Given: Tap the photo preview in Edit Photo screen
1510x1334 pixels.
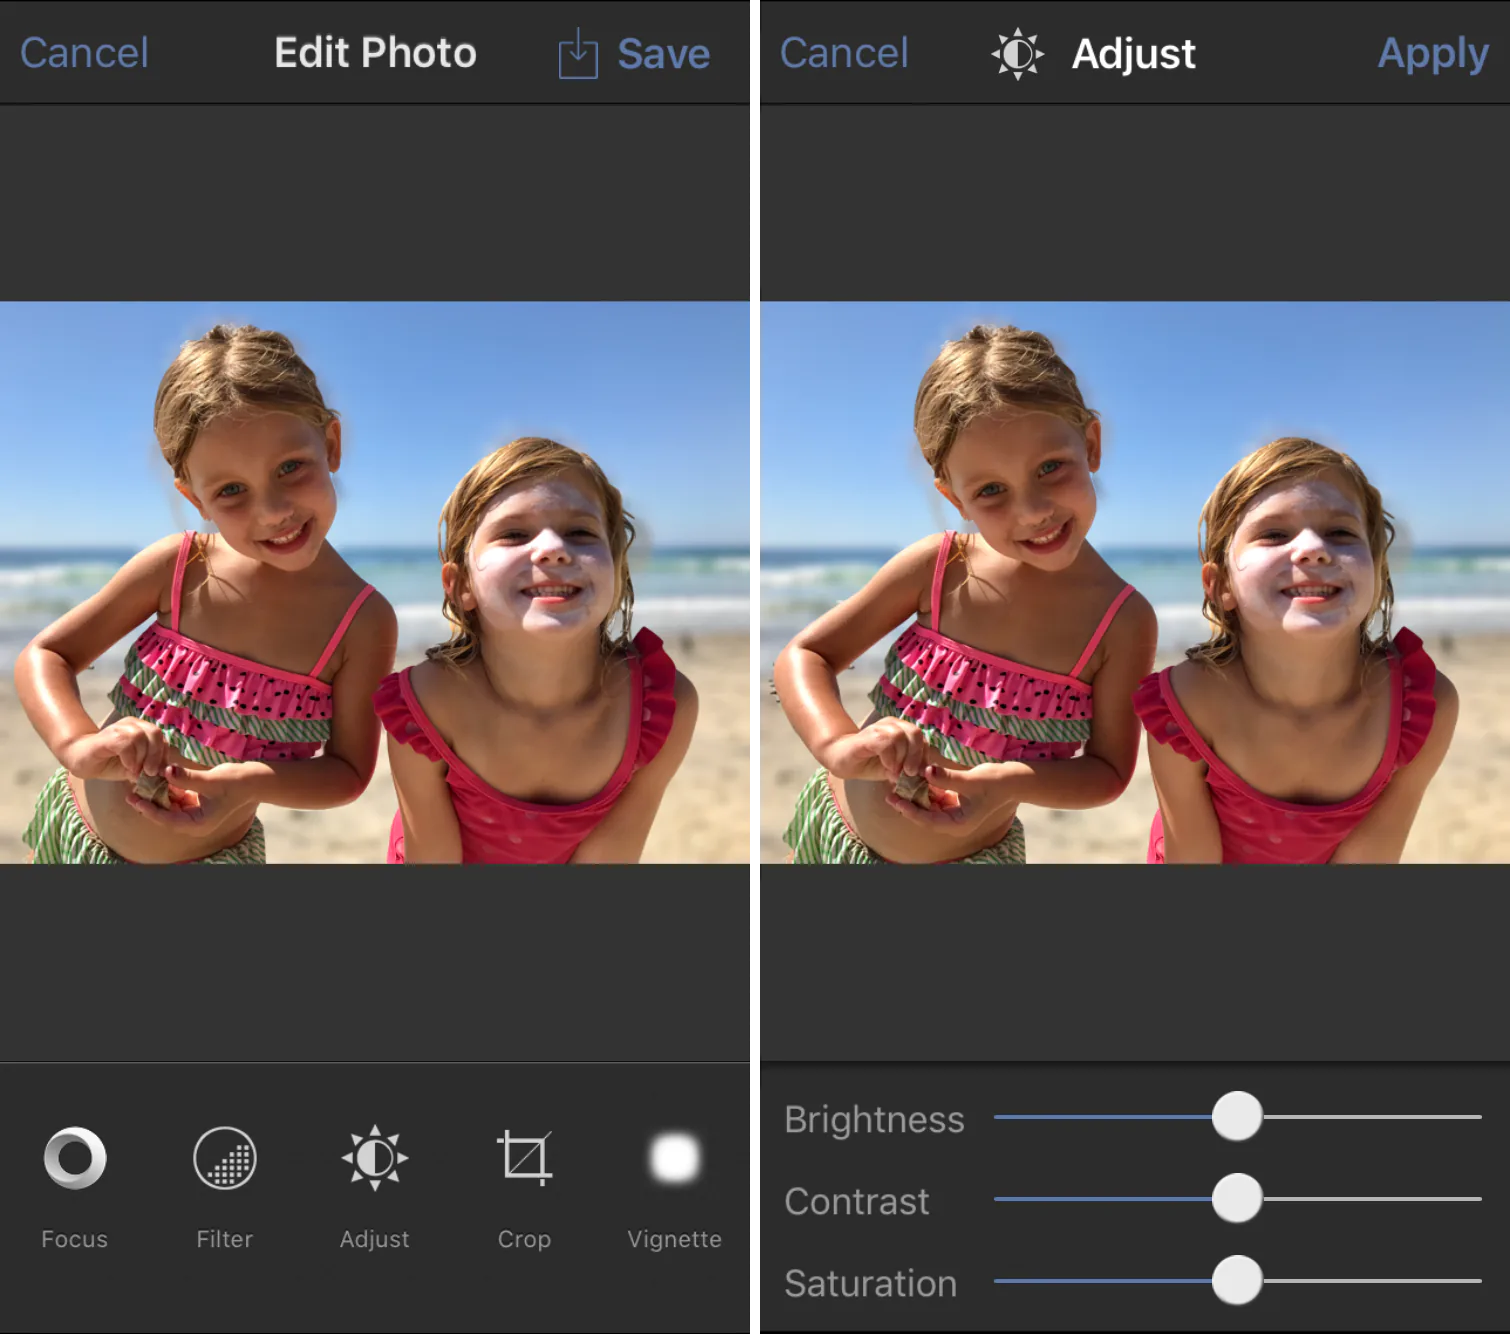Looking at the screenshot, I should pos(375,582).
